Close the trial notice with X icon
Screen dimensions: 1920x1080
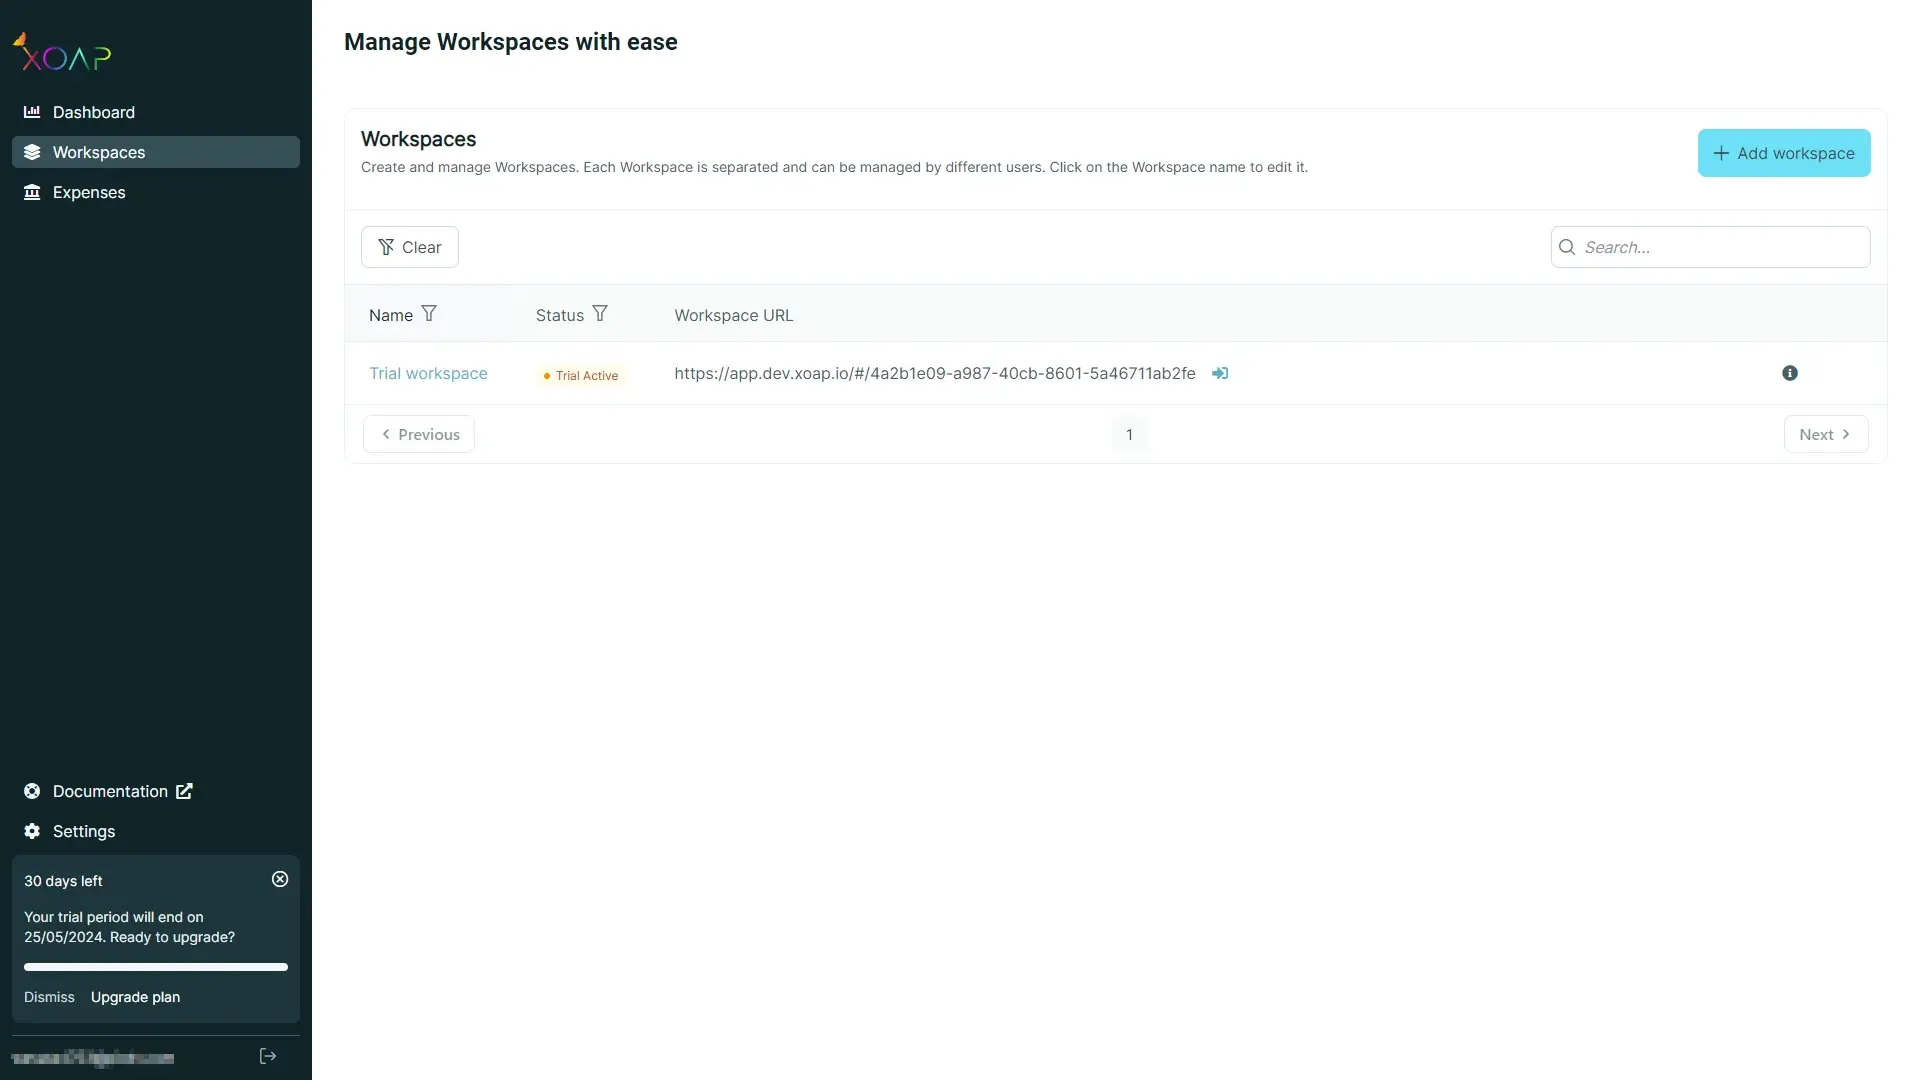(x=280, y=879)
